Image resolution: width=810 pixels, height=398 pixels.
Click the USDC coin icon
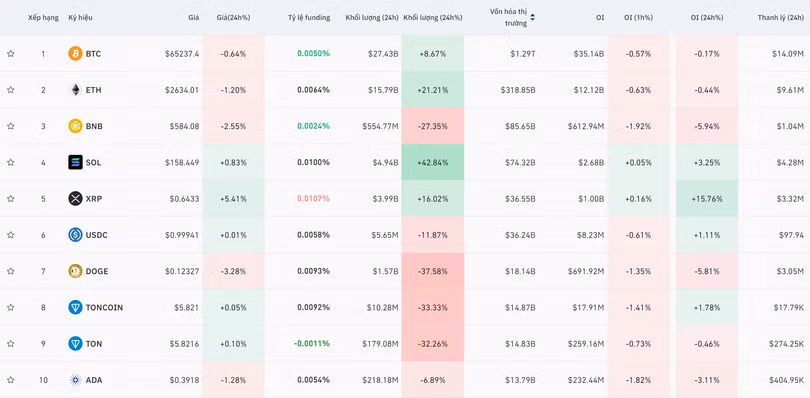pos(75,235)
